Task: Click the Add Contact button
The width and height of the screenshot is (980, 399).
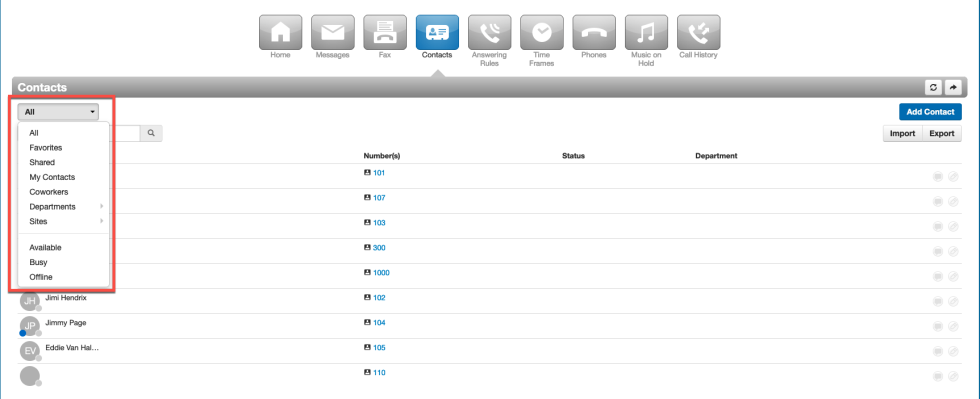Action: pos(930,112)
